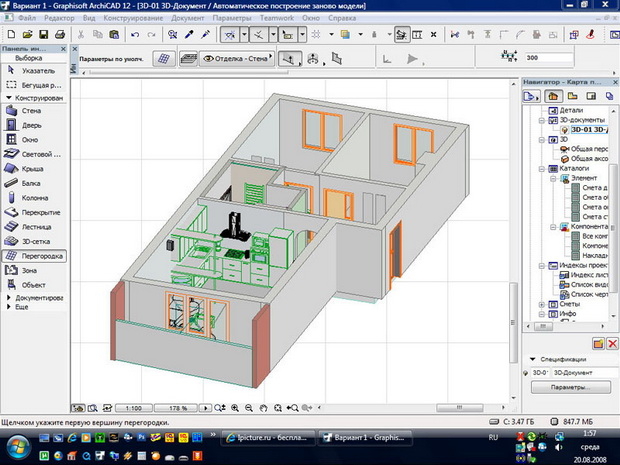Screen dimensions: 620x465
Task: Expand the Сметы tree node
Action: (x=542, y=304)
